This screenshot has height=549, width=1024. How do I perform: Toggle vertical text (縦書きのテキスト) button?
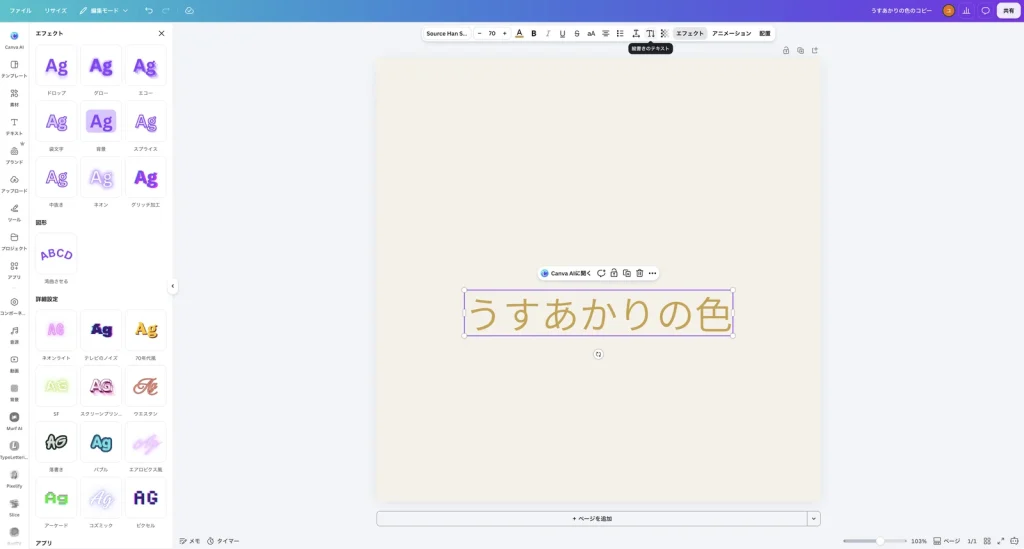coord(650,33)
